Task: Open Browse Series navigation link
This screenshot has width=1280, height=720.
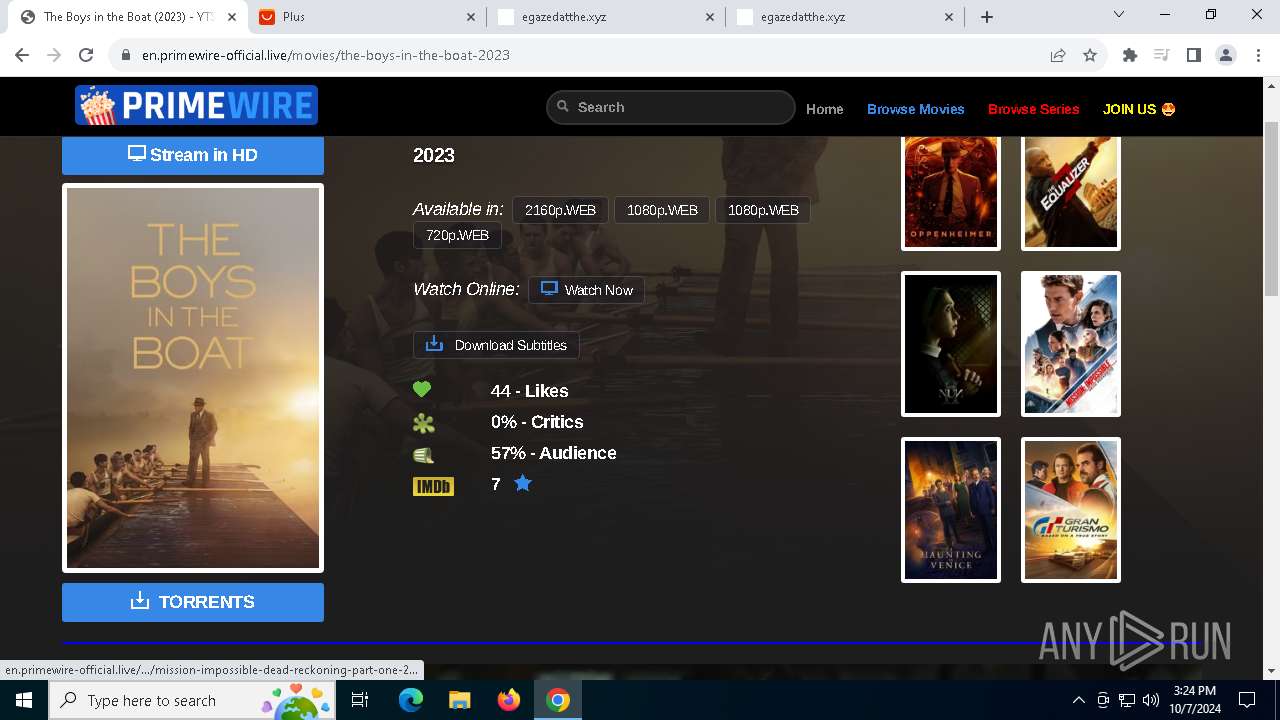Action: 1034,109
